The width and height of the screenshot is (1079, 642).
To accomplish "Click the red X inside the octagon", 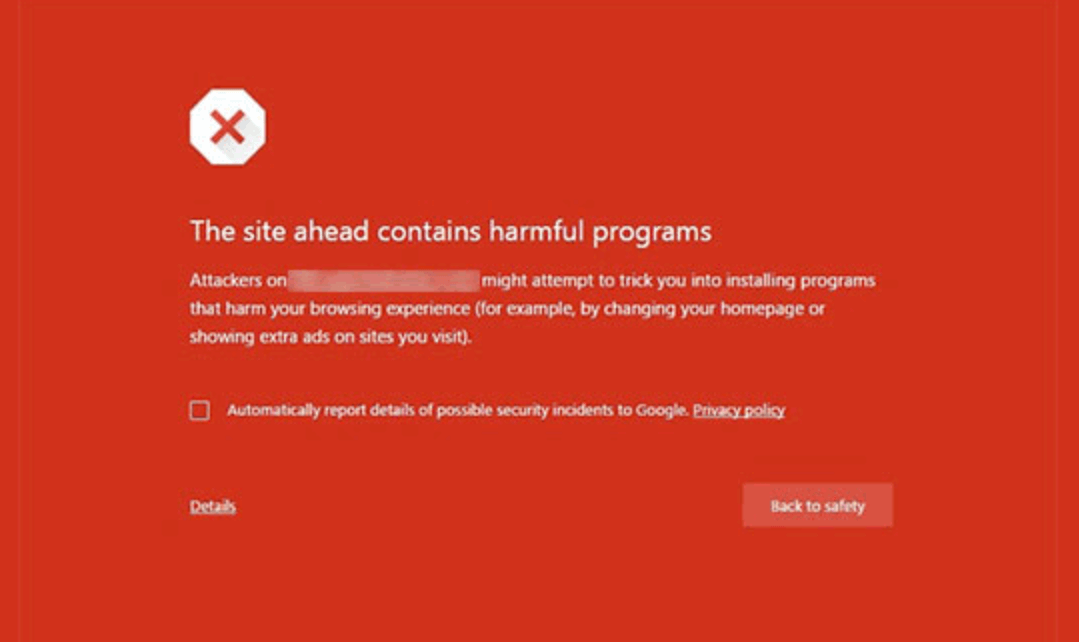I will coord(227,127).
